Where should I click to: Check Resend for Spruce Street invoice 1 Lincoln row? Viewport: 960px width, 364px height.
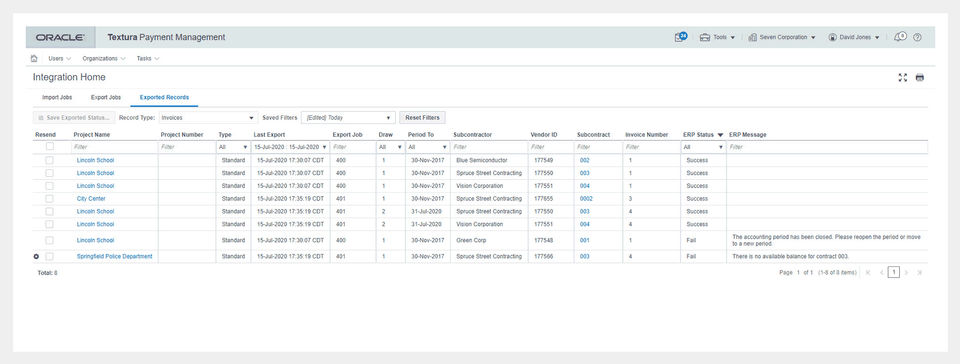50,173
